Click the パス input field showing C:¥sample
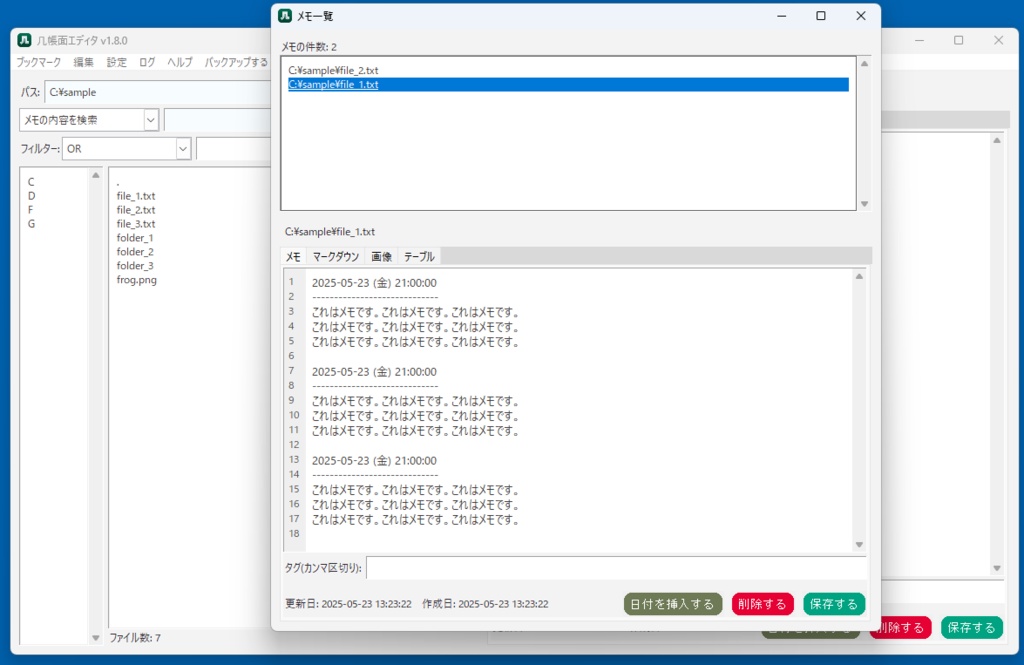The height and width of the screenshot is (665, 1024). coord(158,92)
